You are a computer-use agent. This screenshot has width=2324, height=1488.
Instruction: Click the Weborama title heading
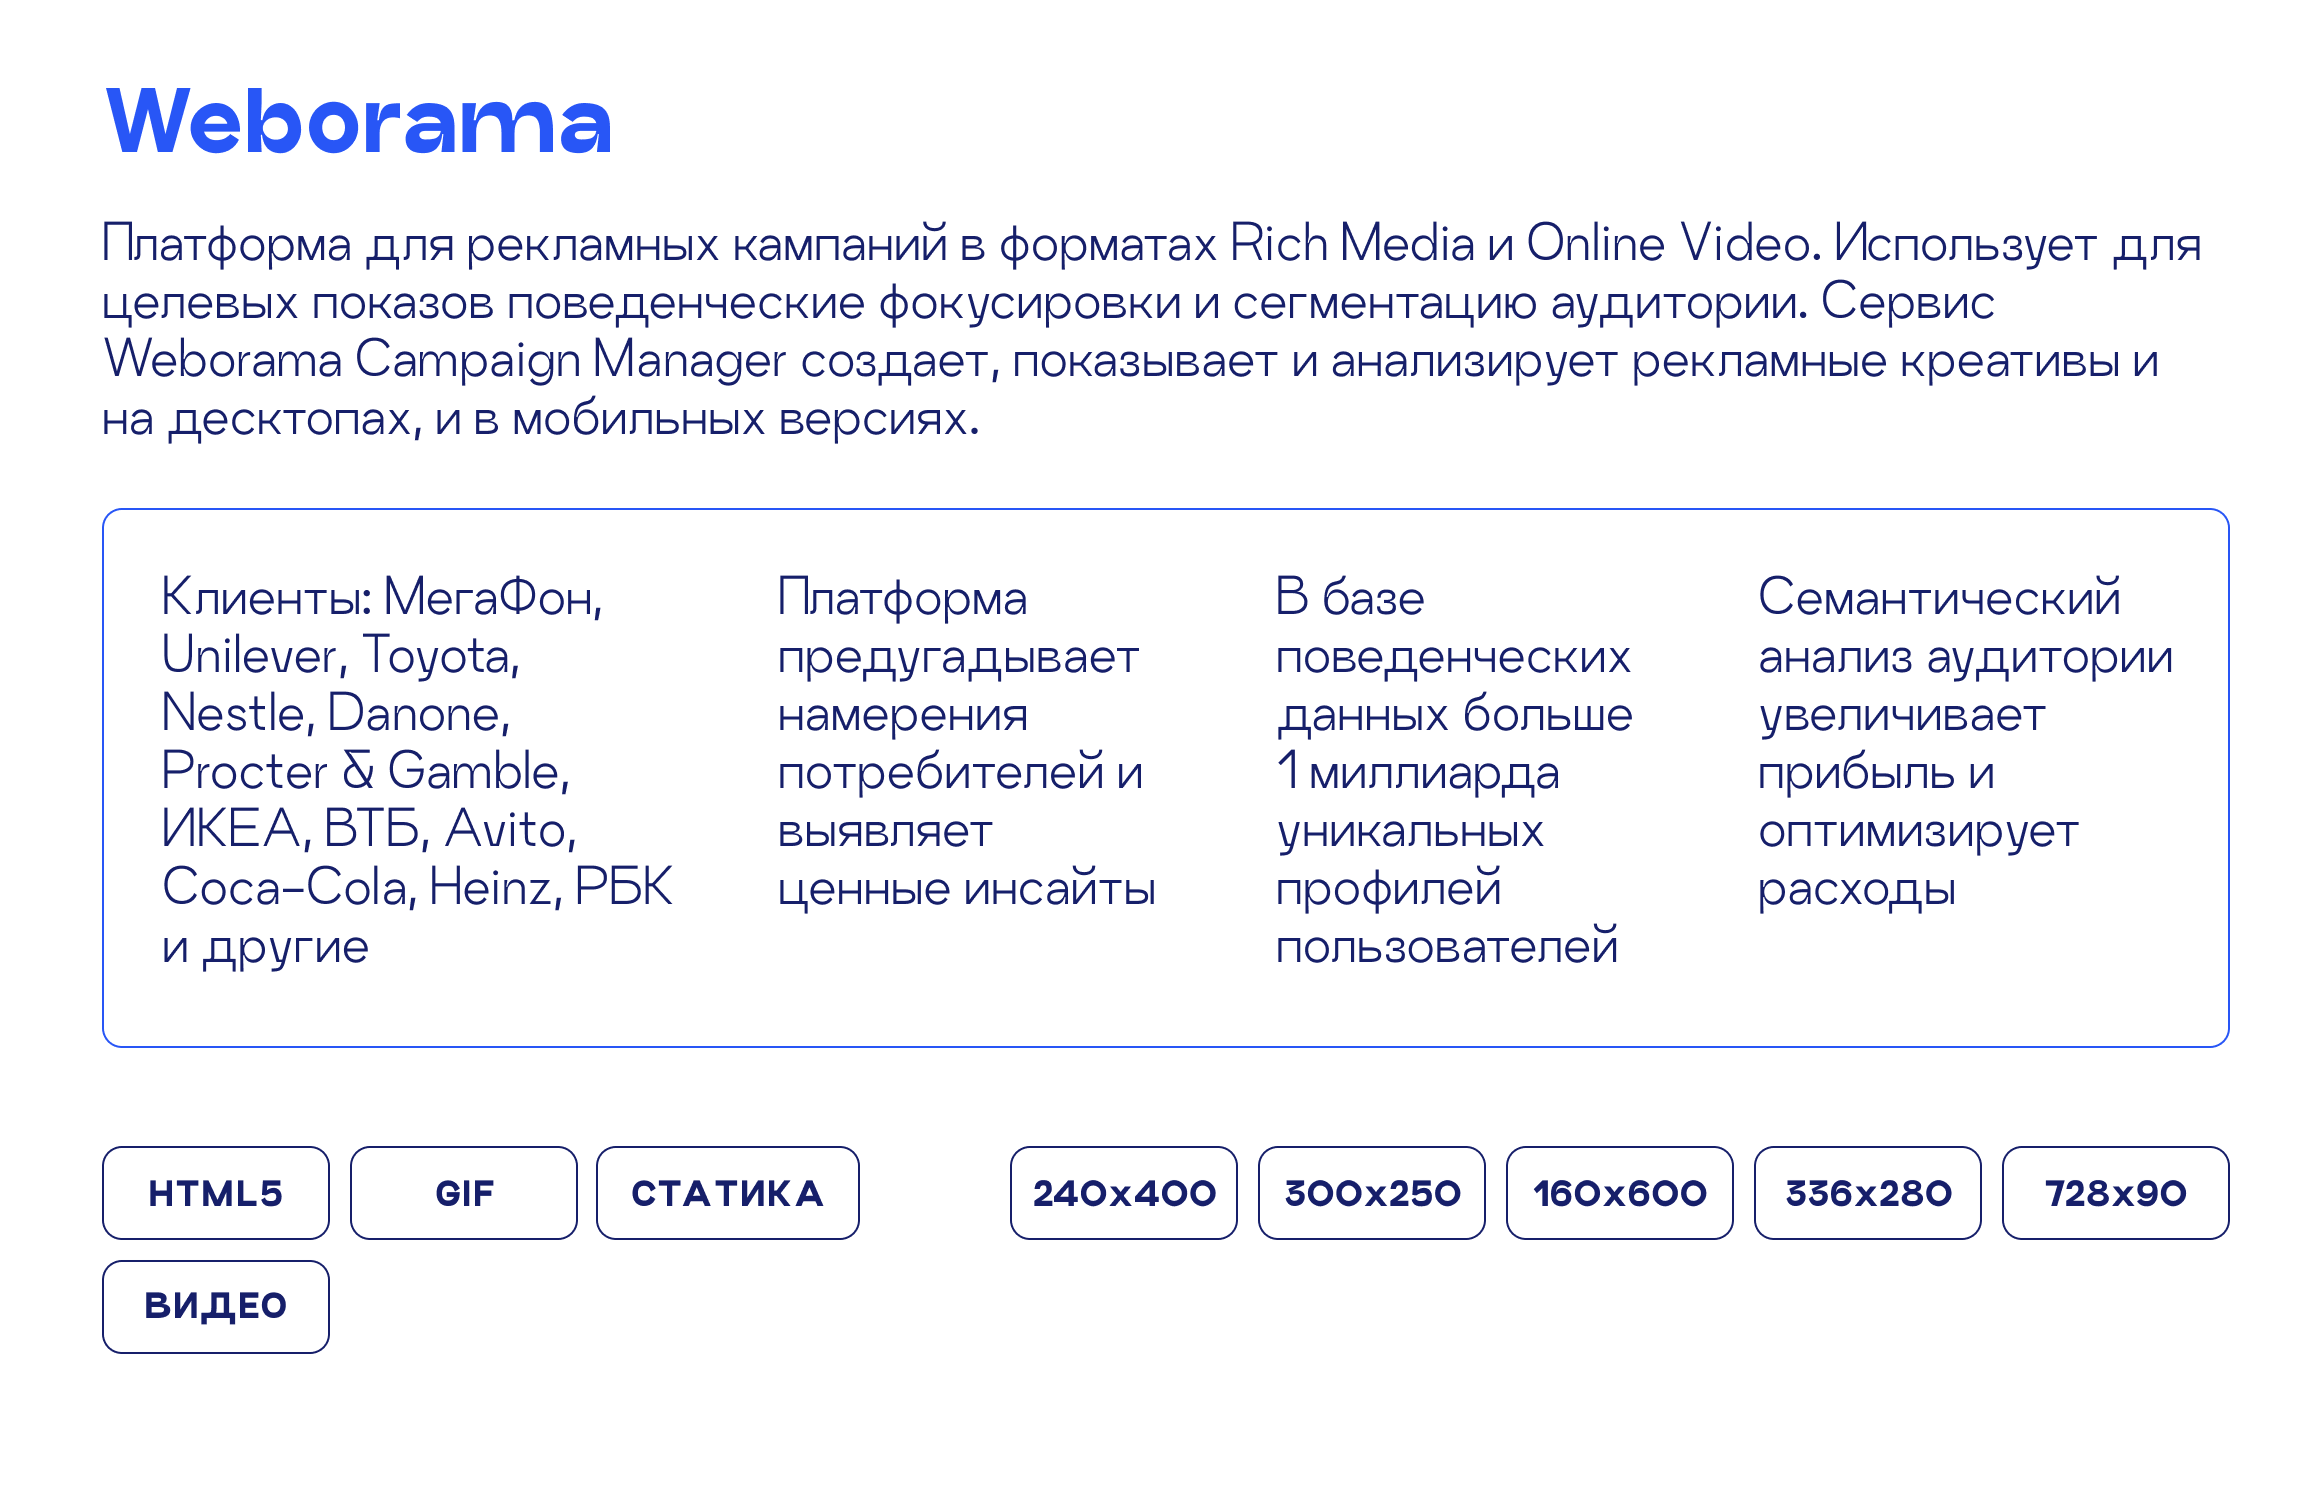[358, 122]
